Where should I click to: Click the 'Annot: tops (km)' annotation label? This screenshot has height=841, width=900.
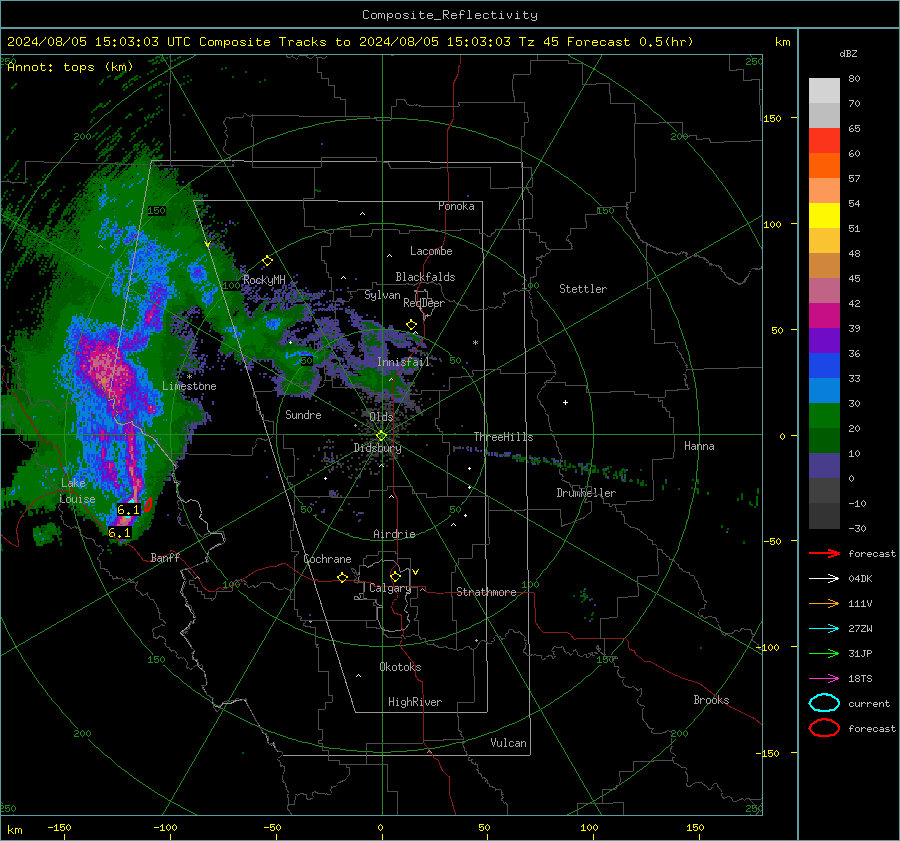[x=70, y=67]
